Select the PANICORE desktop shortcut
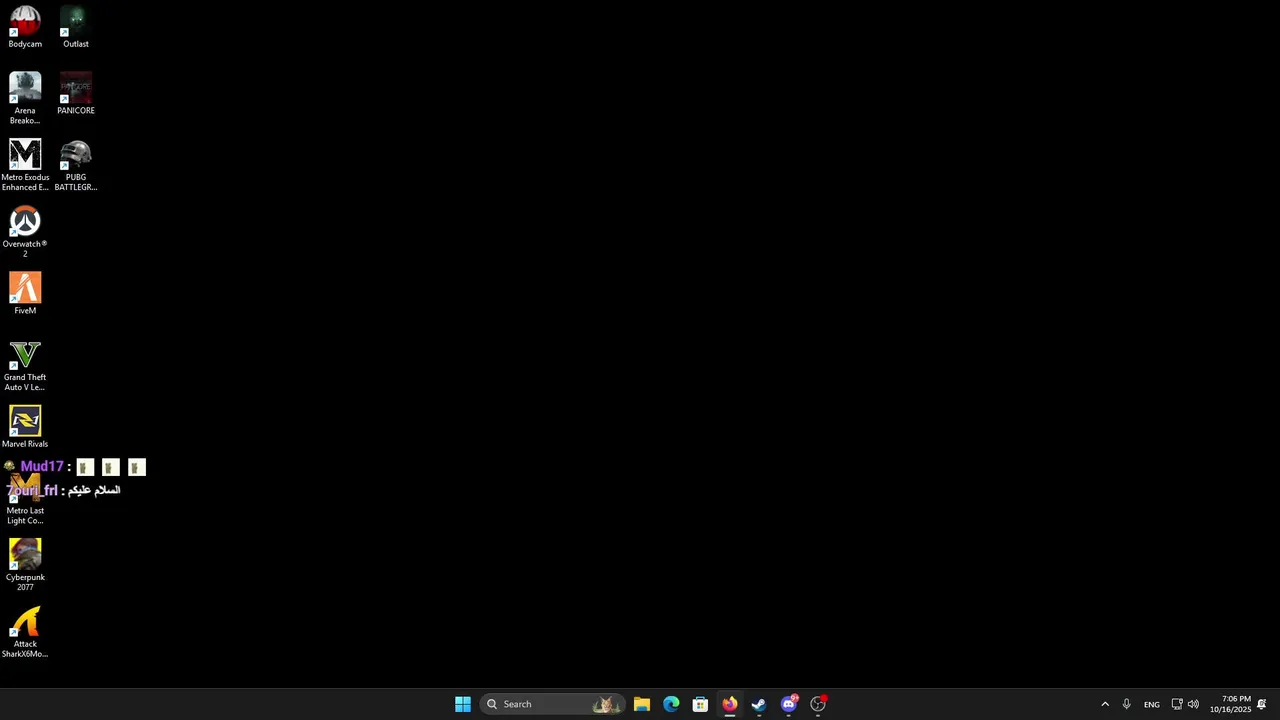Viewport: 1280px width, 720px height. [76, 94]
